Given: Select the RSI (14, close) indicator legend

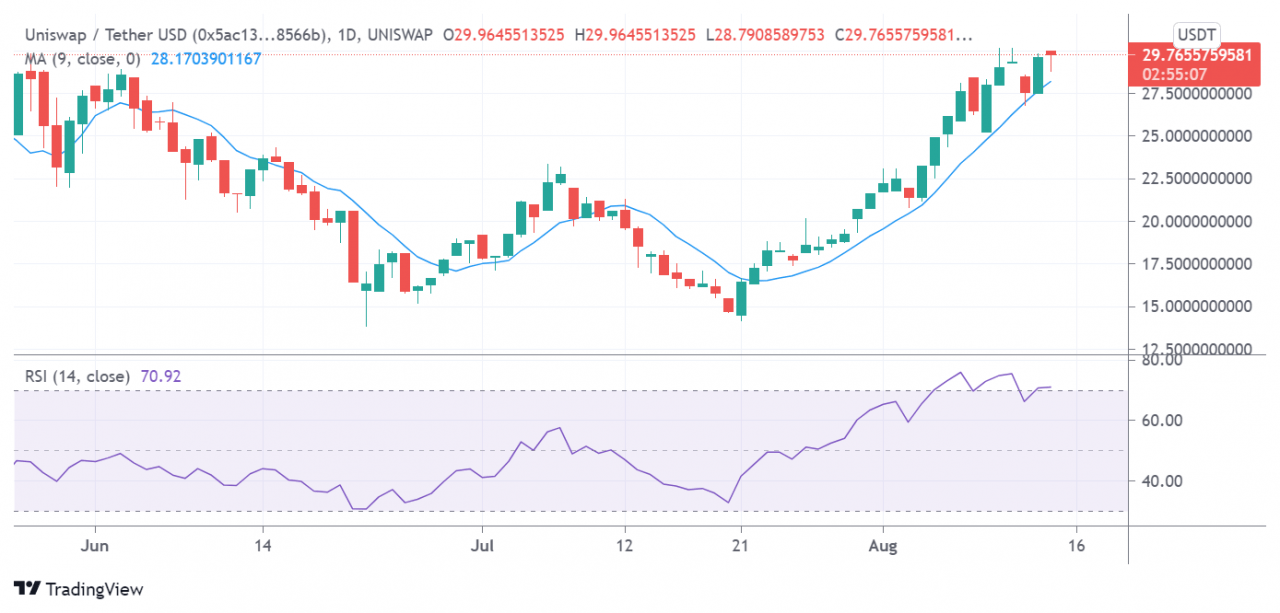Looking at the screenshot, I should click(78, 377).
